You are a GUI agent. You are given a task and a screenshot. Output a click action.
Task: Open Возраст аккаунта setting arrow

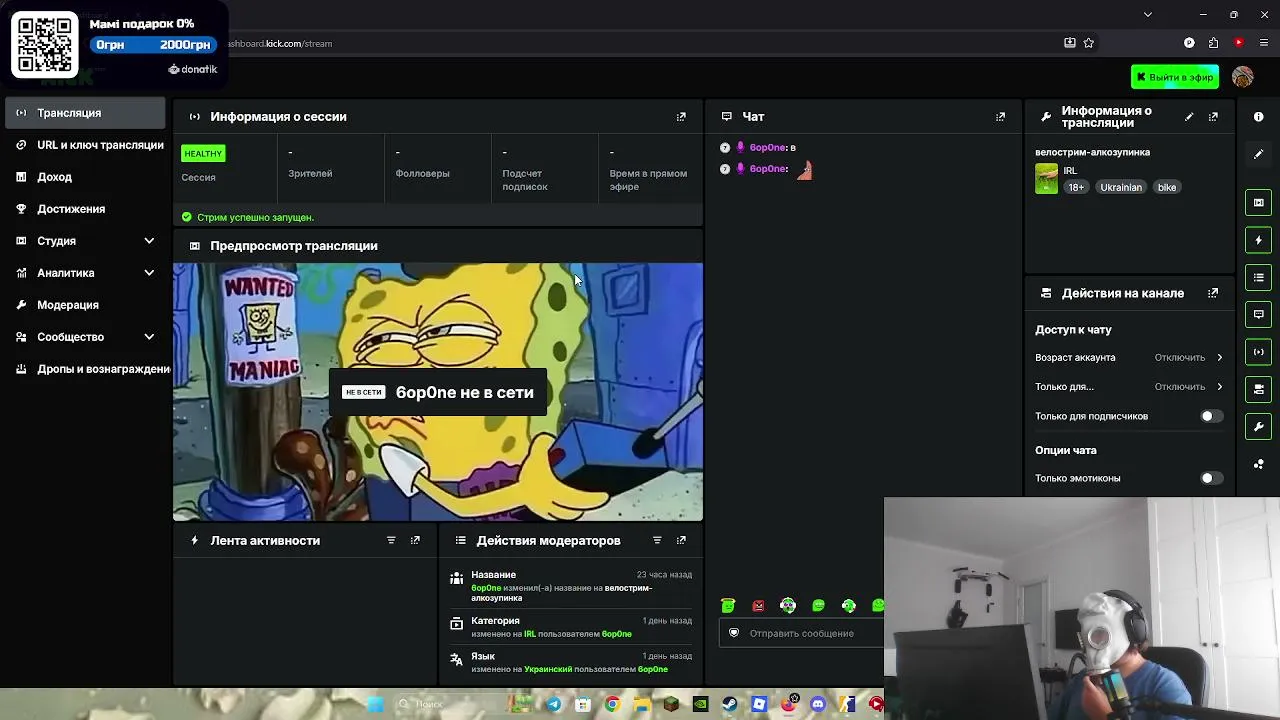tap(1219, 358)
